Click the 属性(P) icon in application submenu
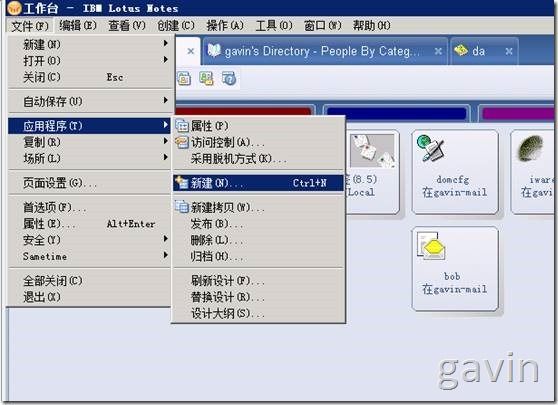The height and width of the screenshot is (405, 558). [182, 126]
